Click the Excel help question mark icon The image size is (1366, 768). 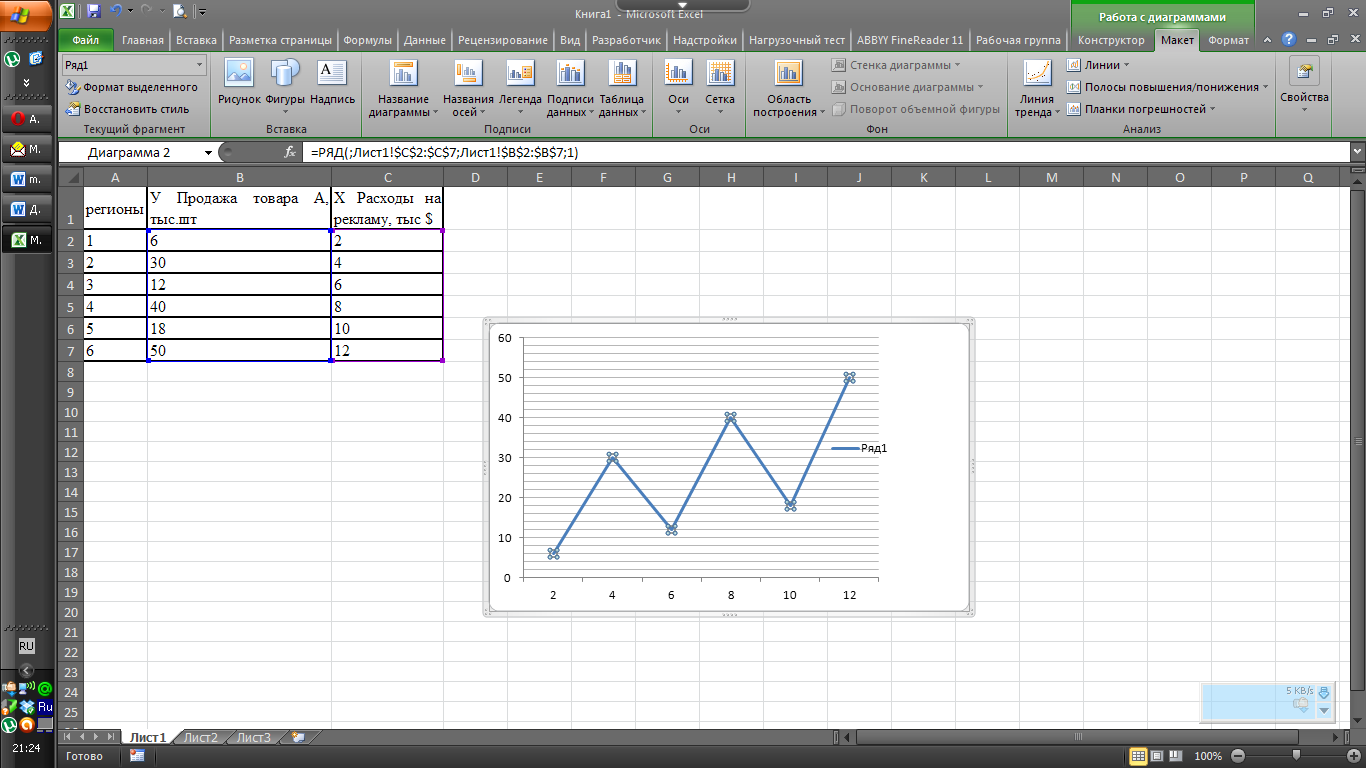(1290, 40)
